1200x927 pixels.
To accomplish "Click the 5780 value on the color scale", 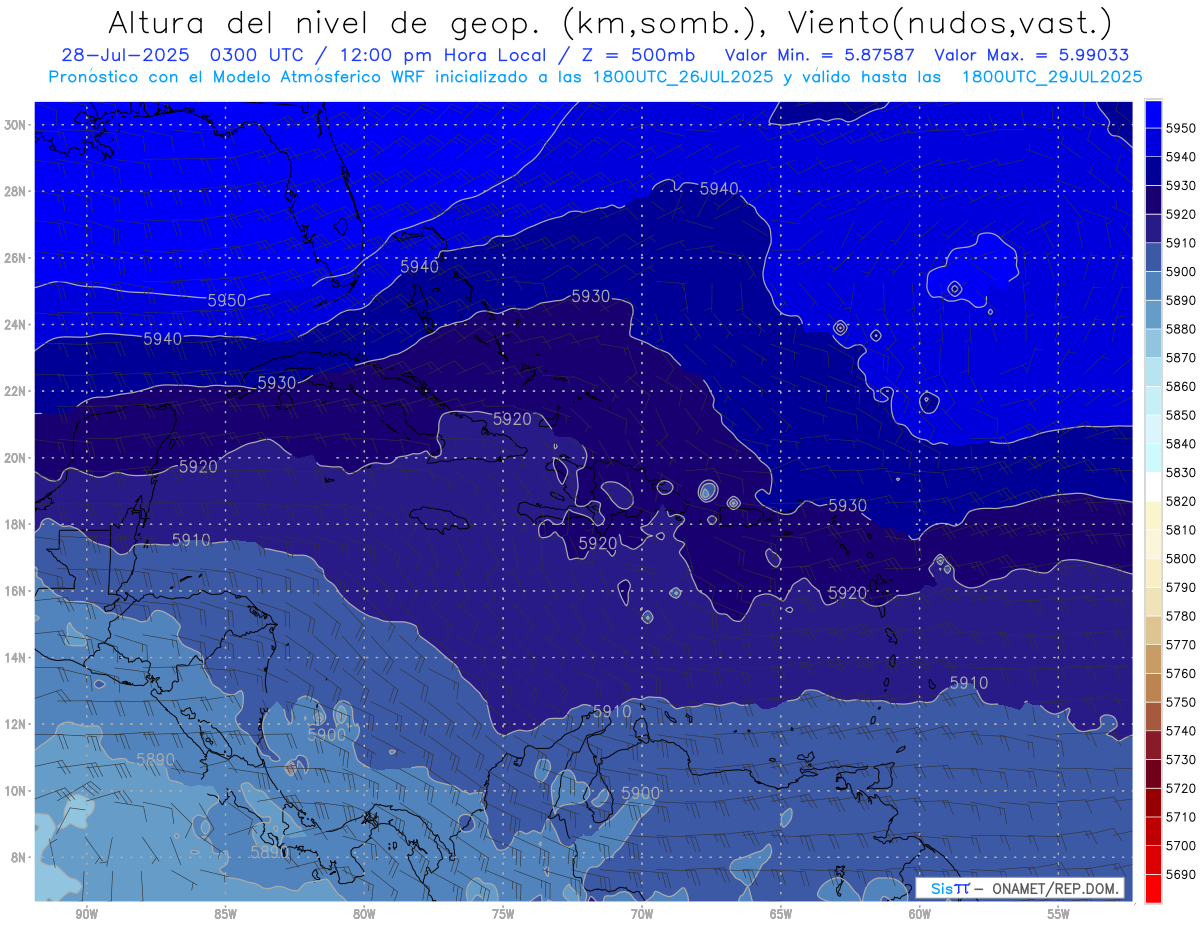I will click(1181, 616).
